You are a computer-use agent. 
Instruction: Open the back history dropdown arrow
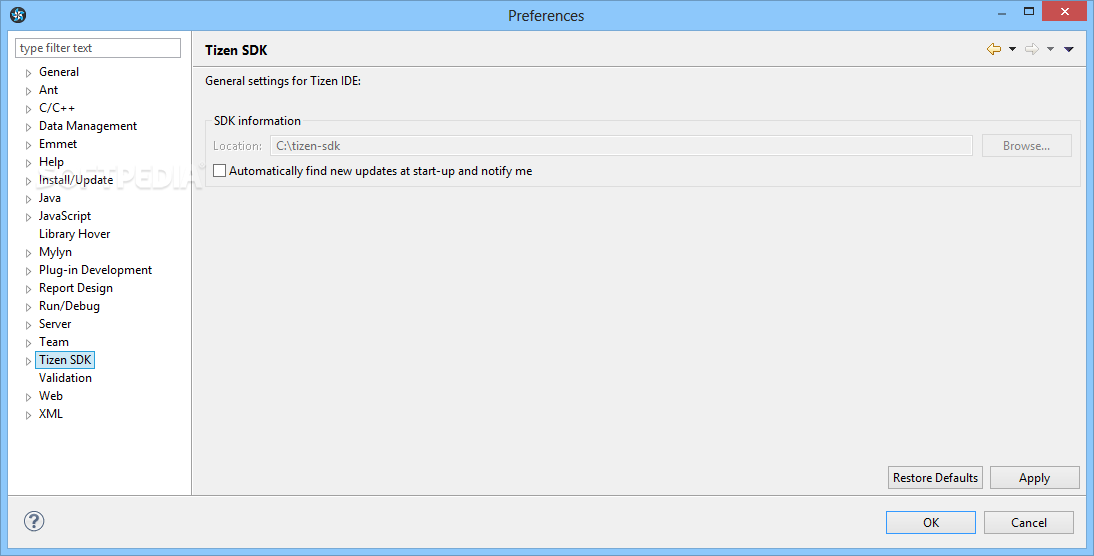(x=1012, y=49)
